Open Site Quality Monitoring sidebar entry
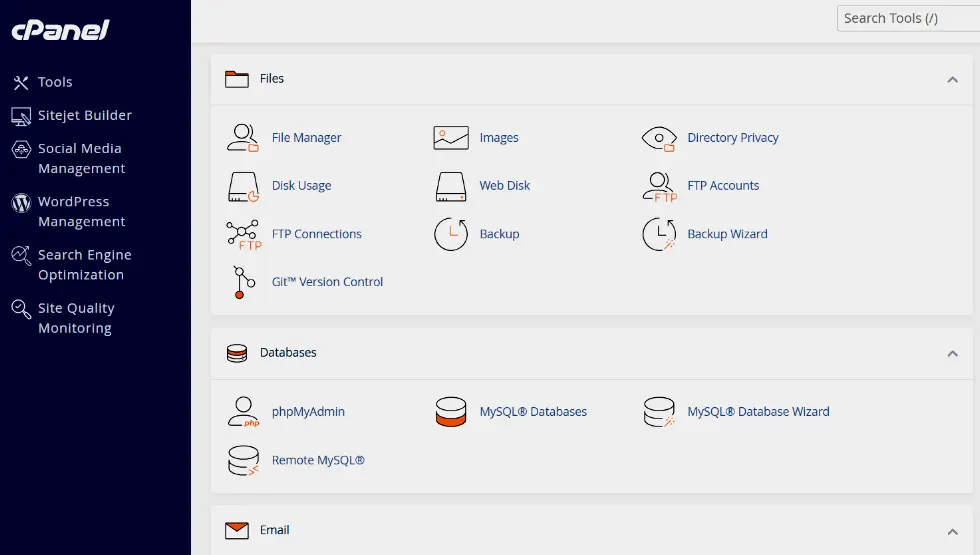The image size is (980, 555). coord(76,318)
